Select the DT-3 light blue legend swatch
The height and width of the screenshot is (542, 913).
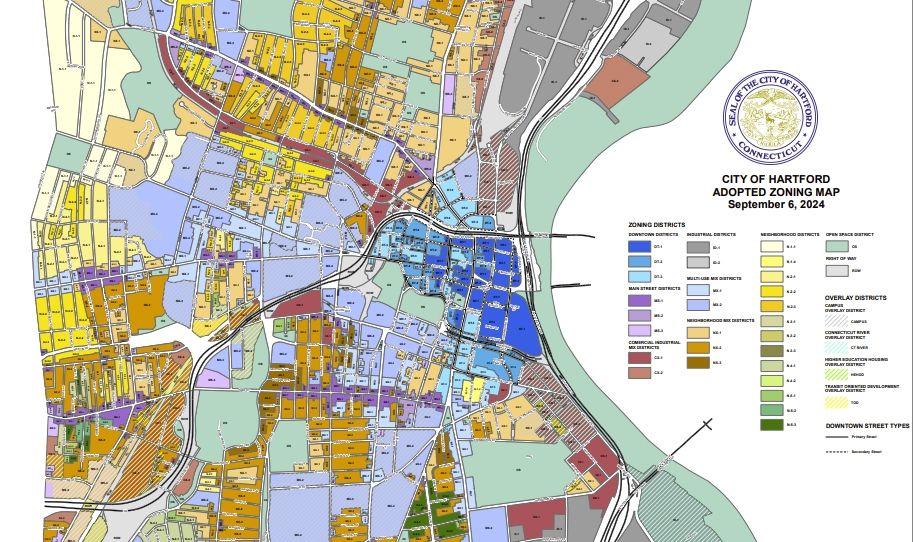coord(639,277)
